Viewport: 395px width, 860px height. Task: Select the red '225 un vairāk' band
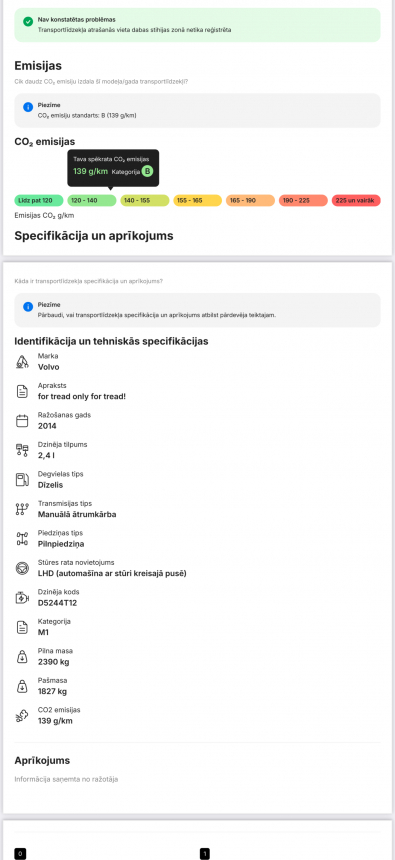(x=356, y=200)
